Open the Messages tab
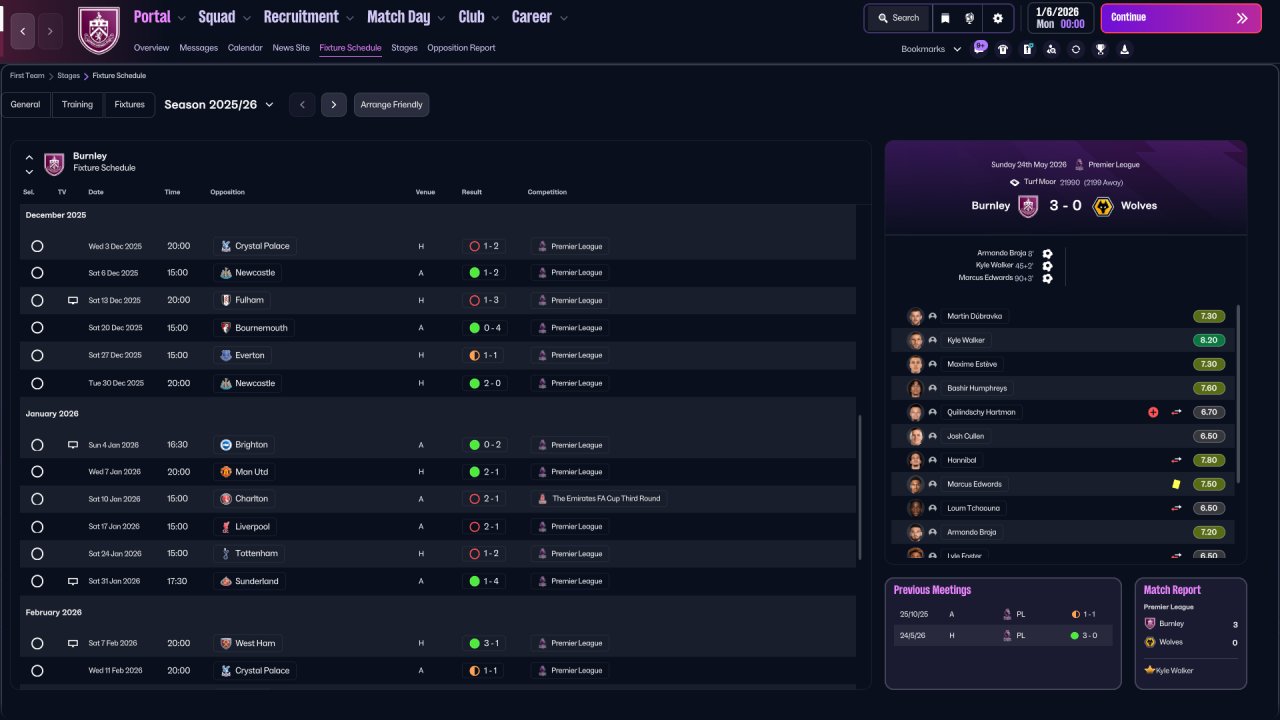The image size is (1280, 720). (198, 48)
